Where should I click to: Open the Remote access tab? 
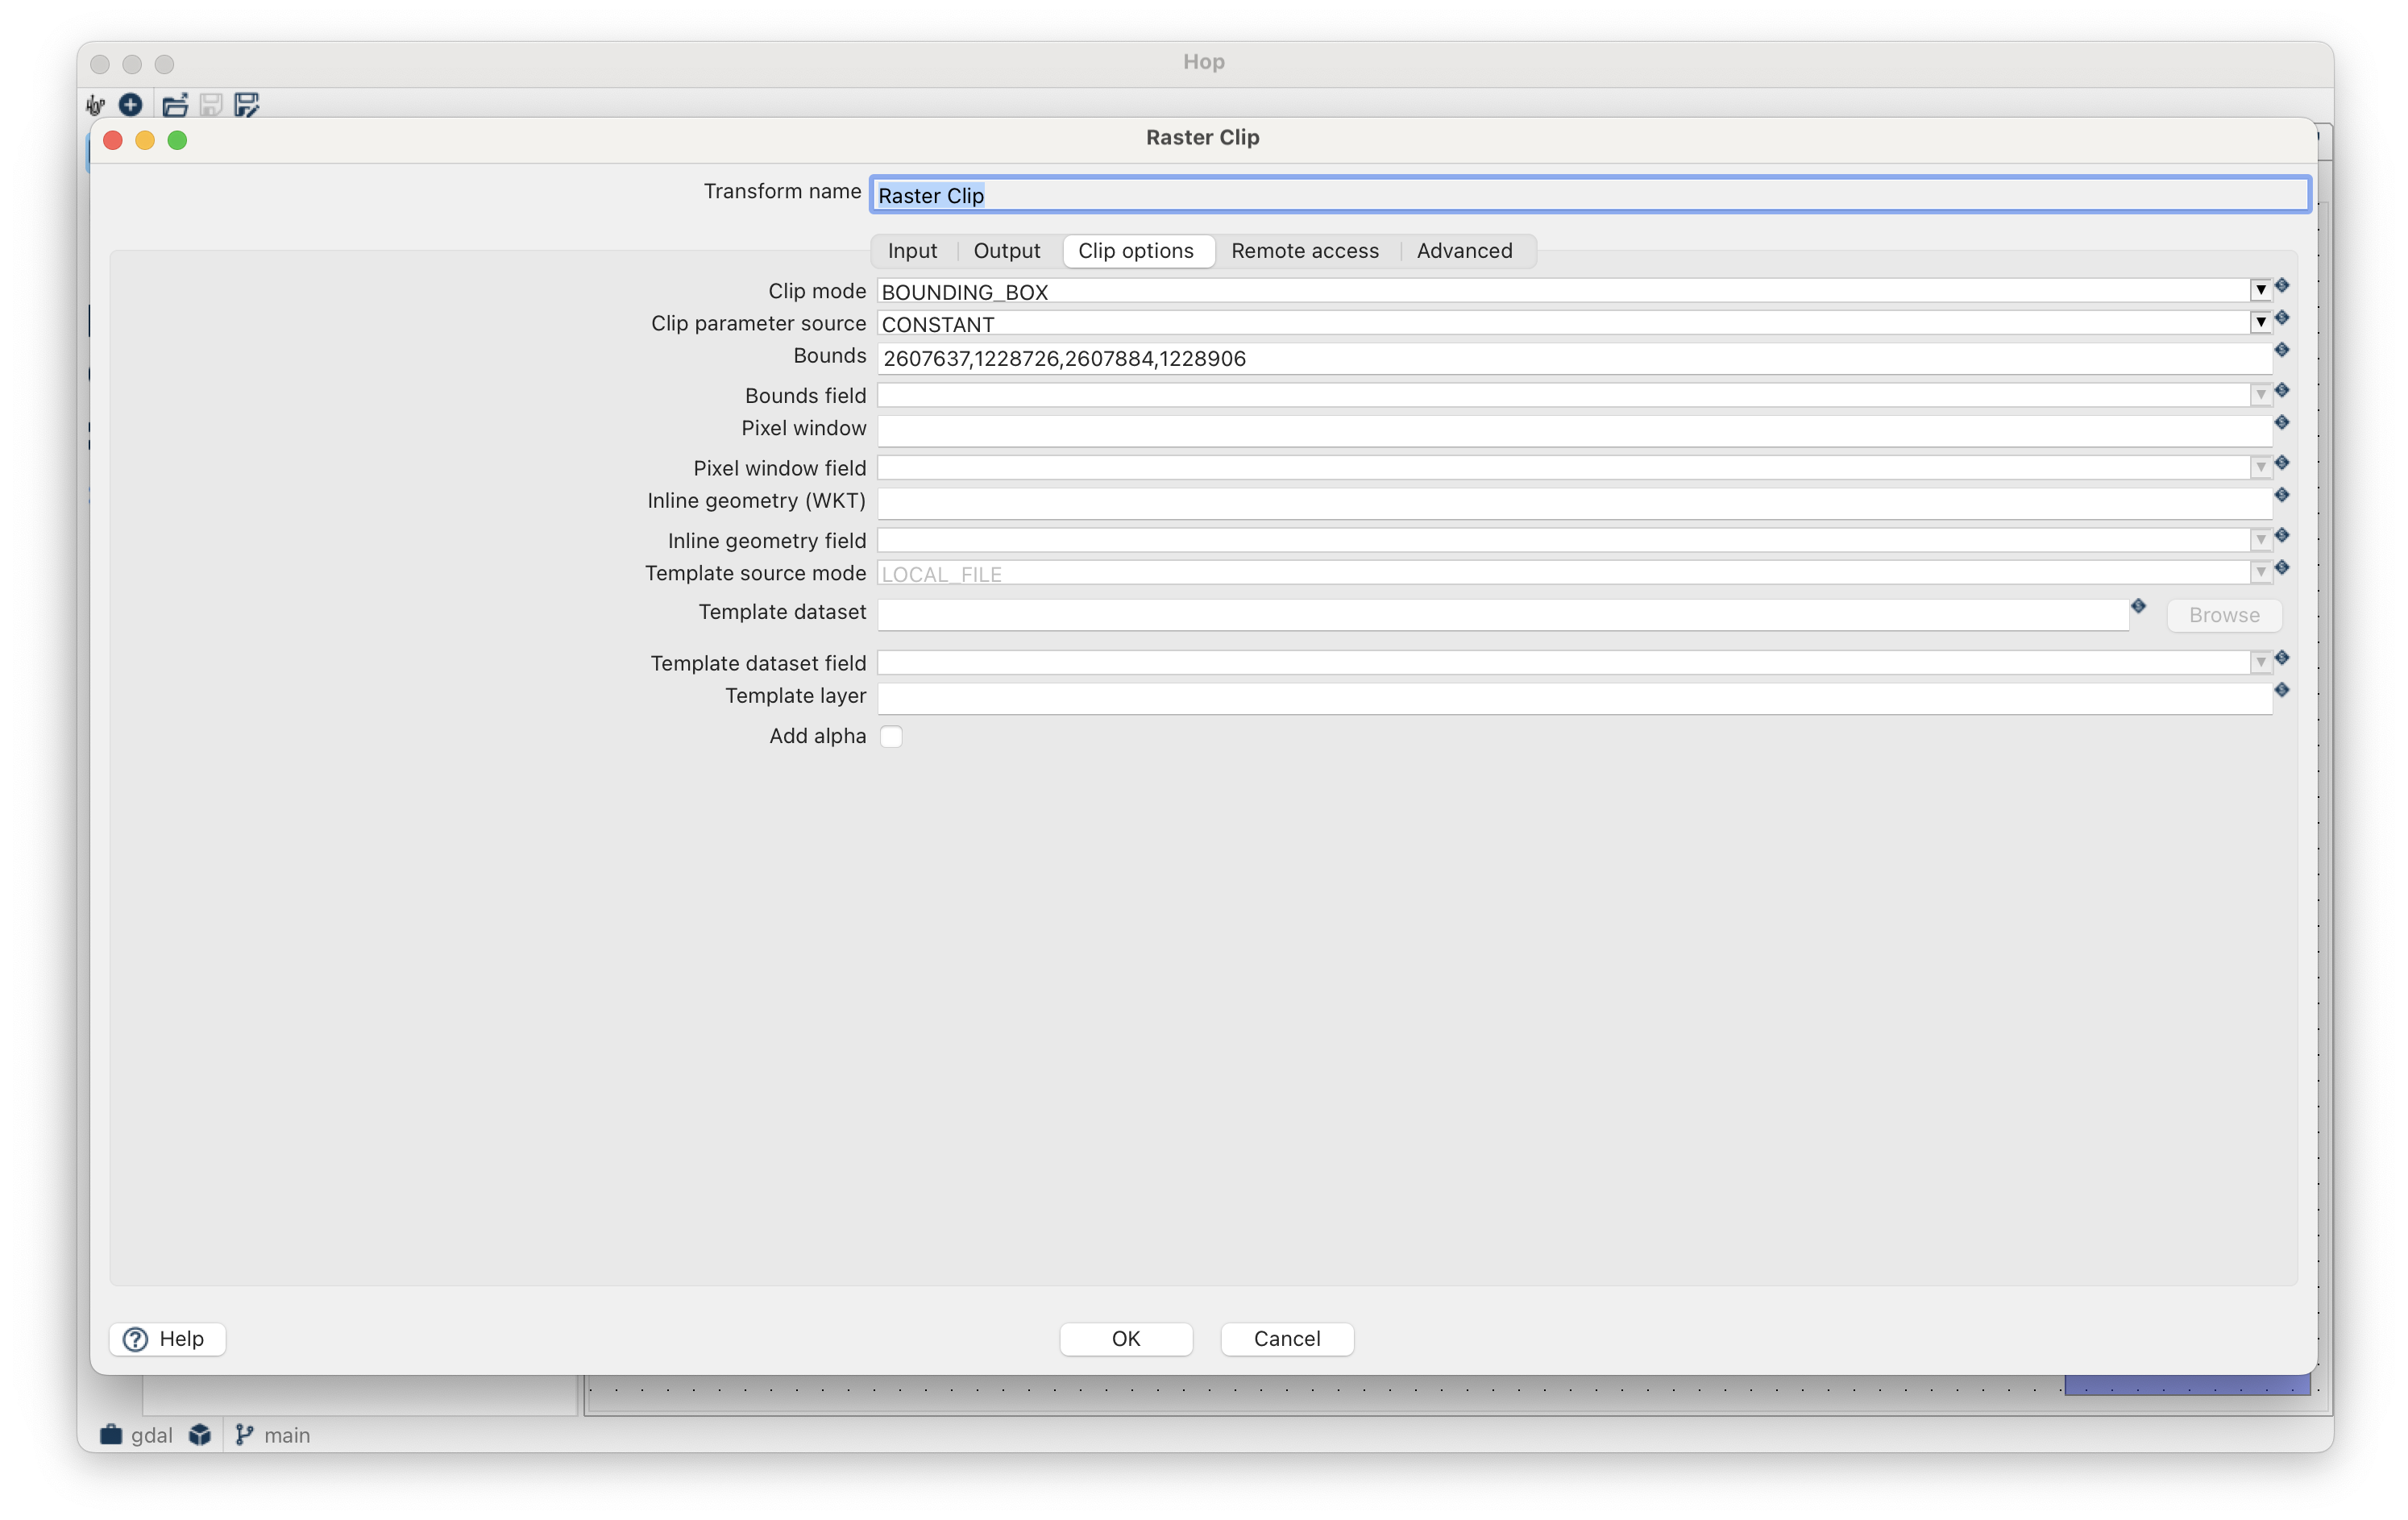1304,251
